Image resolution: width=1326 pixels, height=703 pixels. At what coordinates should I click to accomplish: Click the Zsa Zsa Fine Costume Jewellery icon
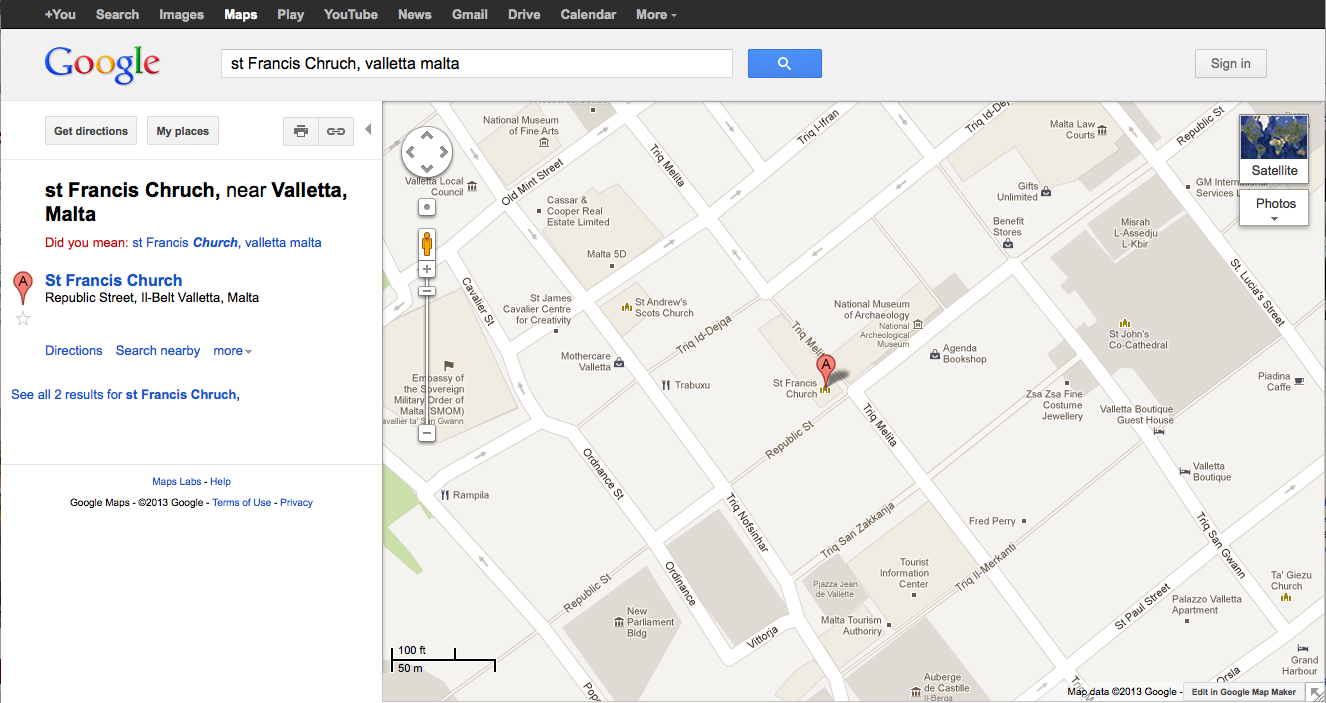pyautogui.click(x=1068, y=382)
